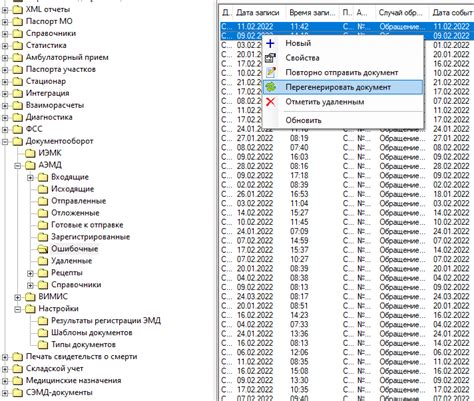The image size is (474, 401).
Task: Click the 'Диагностика' folder icon
Action: coord(17,117)
